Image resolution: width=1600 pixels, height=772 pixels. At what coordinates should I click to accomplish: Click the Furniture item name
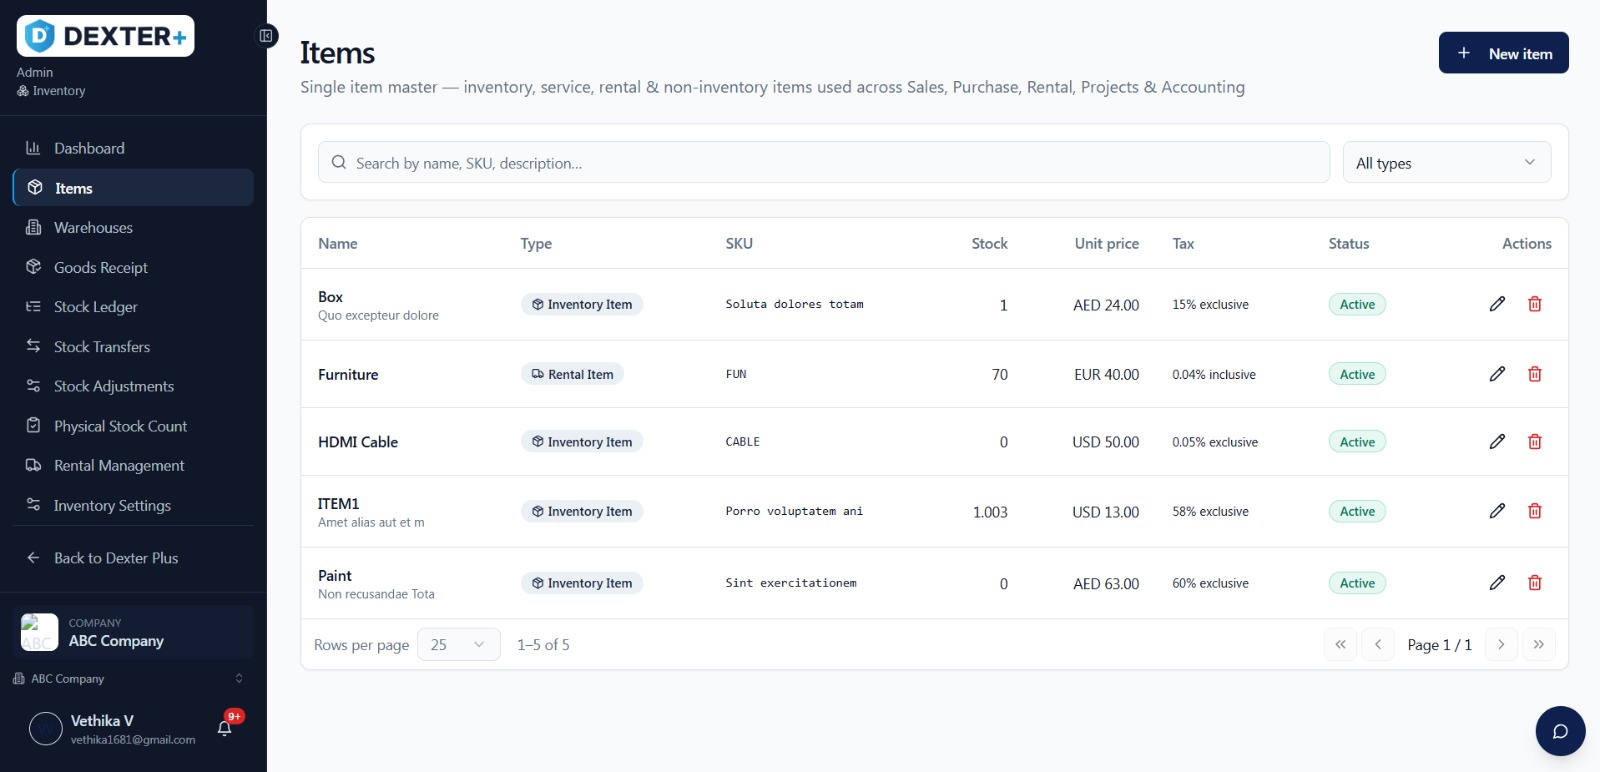(348, 374)
